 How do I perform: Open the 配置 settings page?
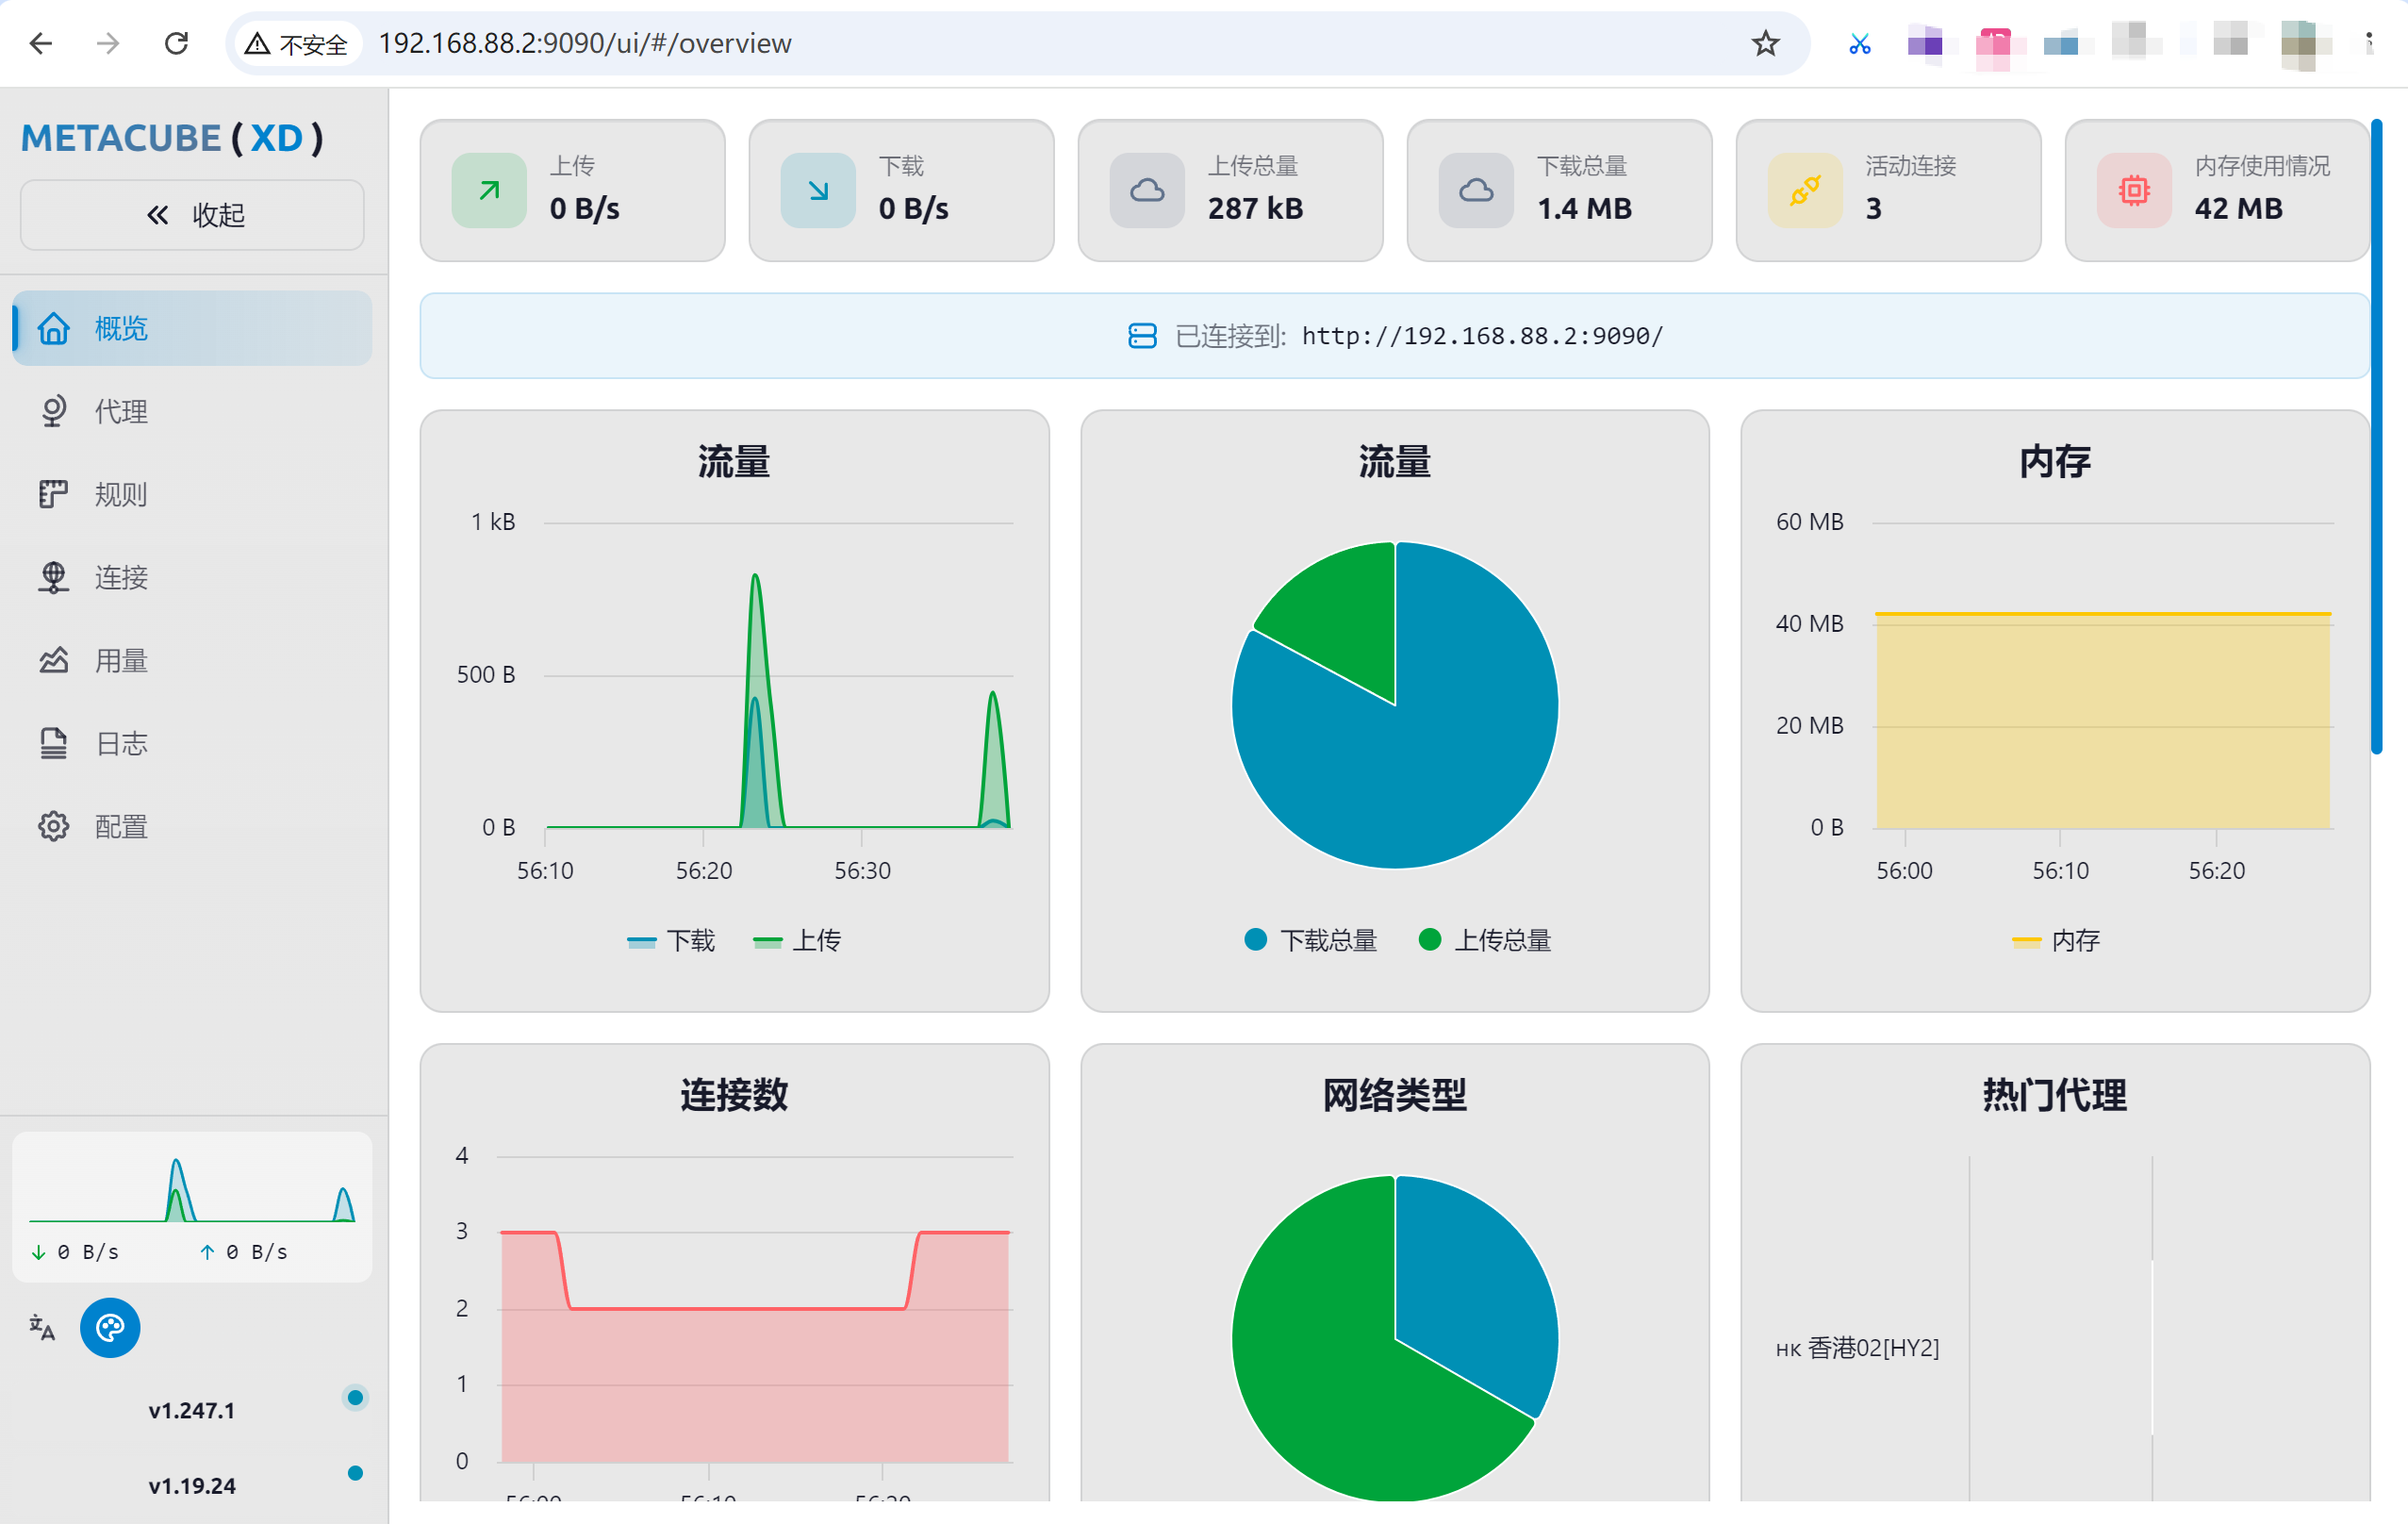192,826
